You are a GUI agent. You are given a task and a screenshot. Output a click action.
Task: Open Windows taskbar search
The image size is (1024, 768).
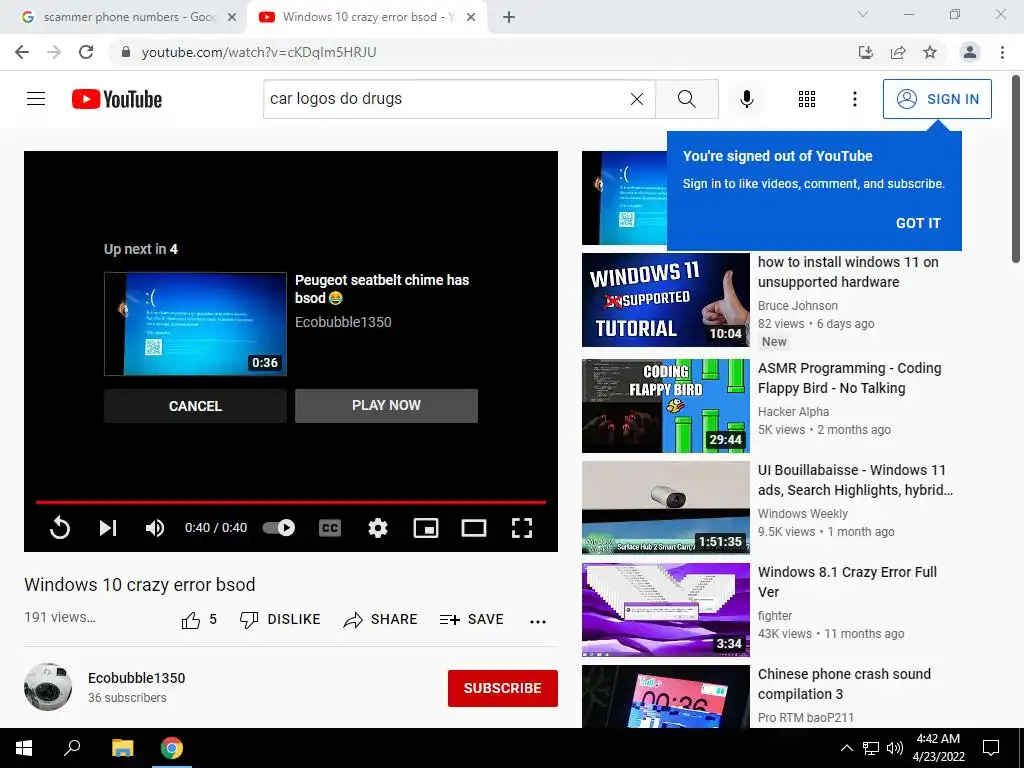point(72,748)
